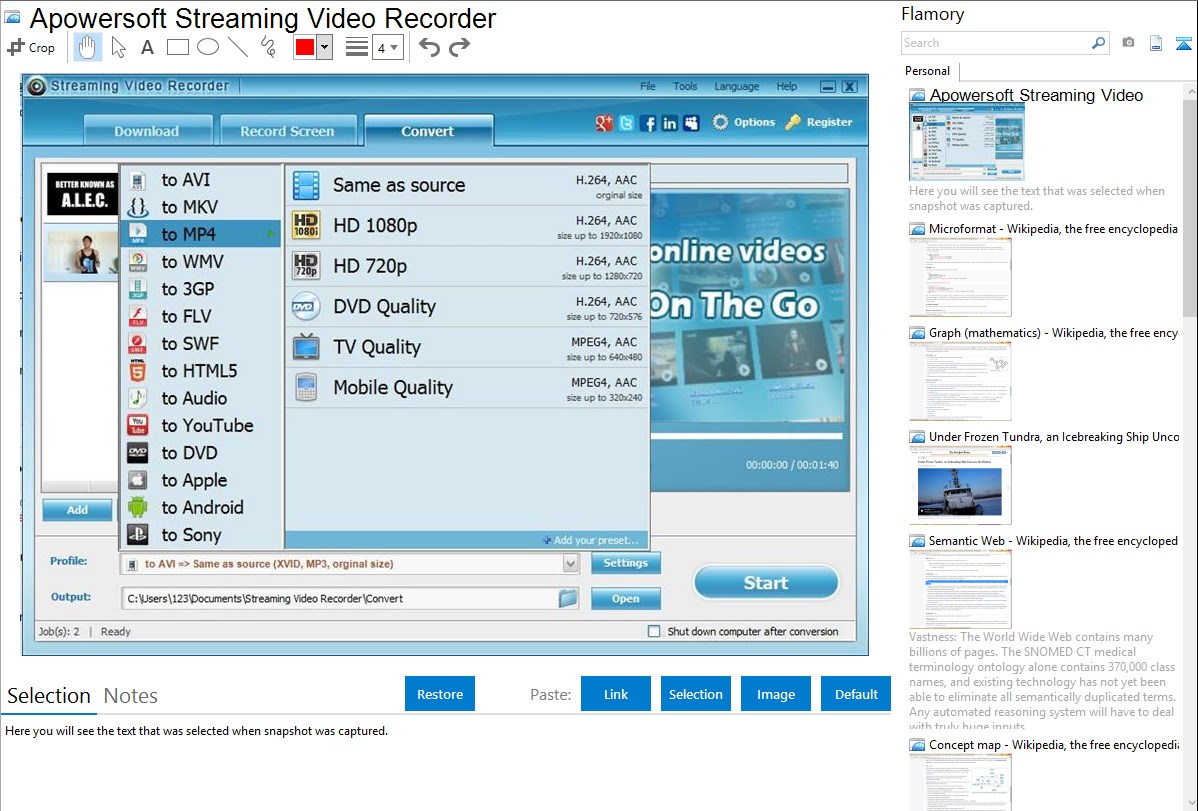
Task: Tick Shut down computer after conversion checkbox
Action: point(654,632)
